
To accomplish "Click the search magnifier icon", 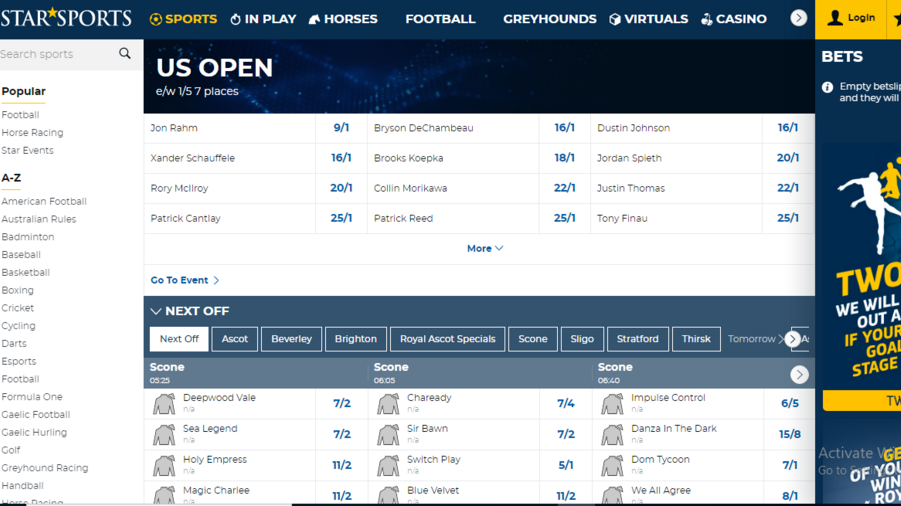I will [x=125, y=54].
